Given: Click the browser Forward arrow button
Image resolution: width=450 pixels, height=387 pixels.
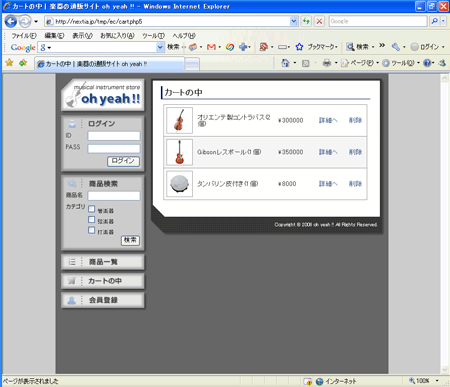Looking at the screenshot, I should [25, 22].
